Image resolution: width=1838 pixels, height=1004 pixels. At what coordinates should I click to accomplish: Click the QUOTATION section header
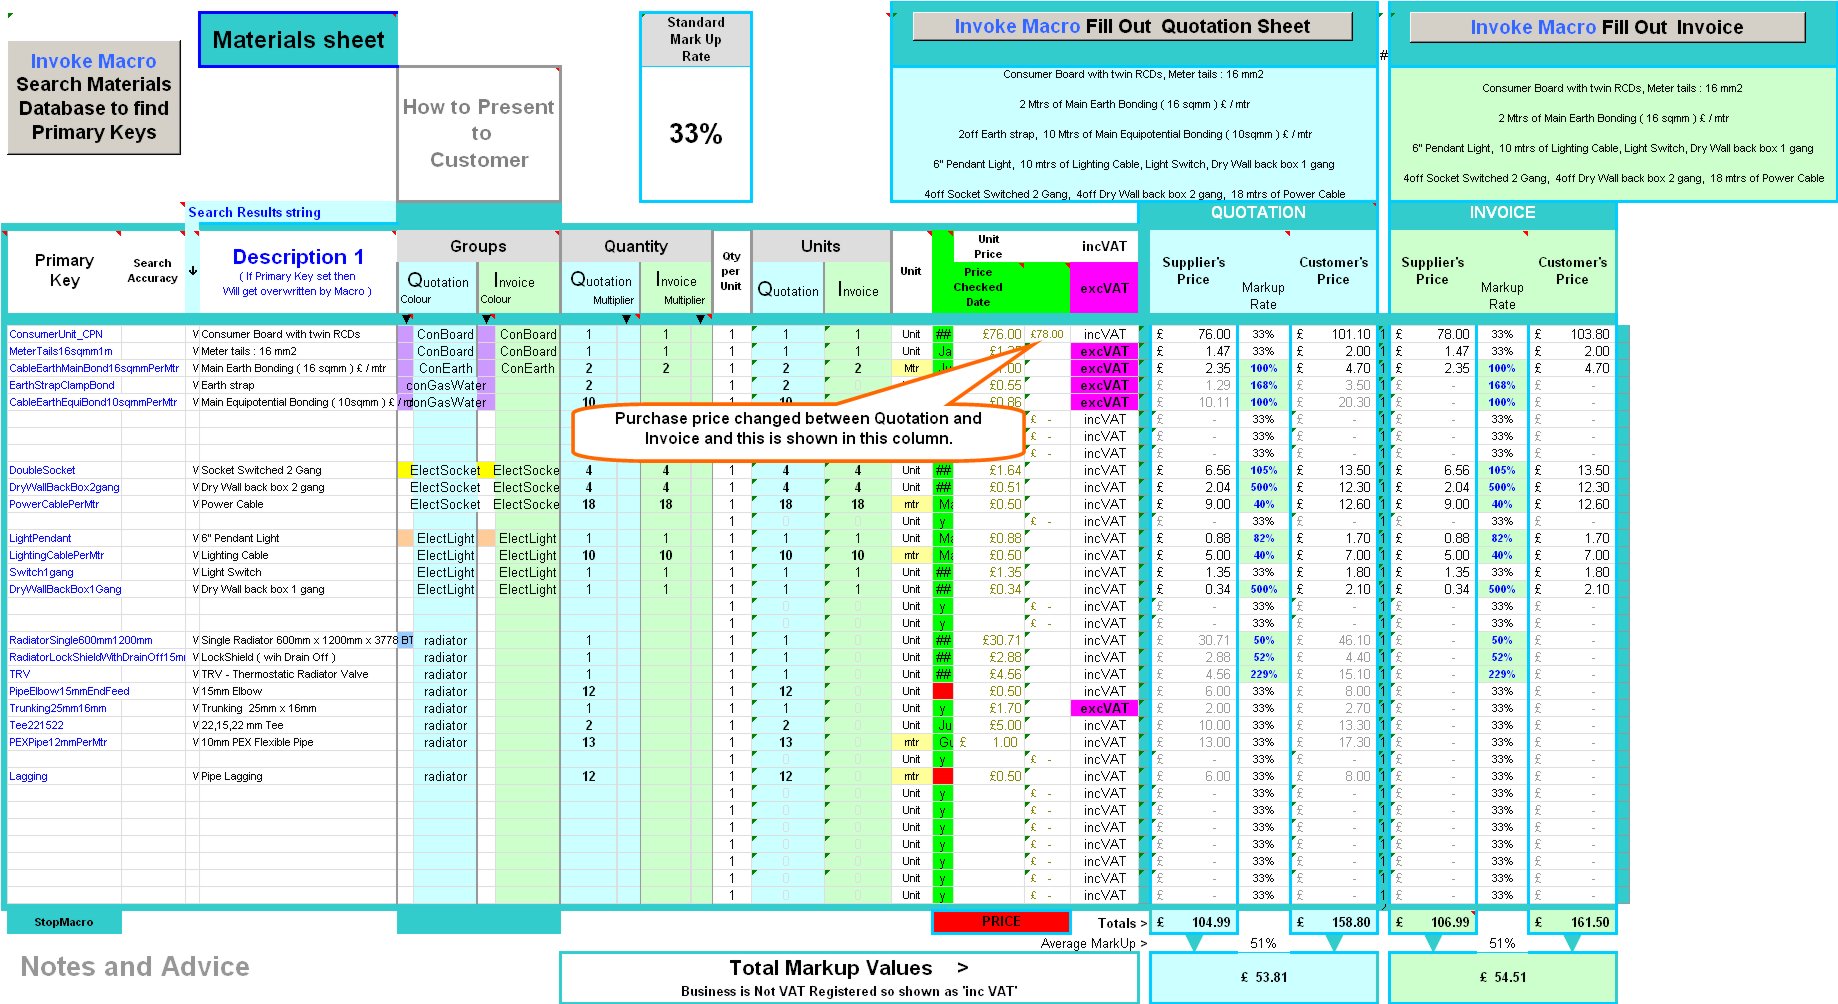[x=1258, y=212]
